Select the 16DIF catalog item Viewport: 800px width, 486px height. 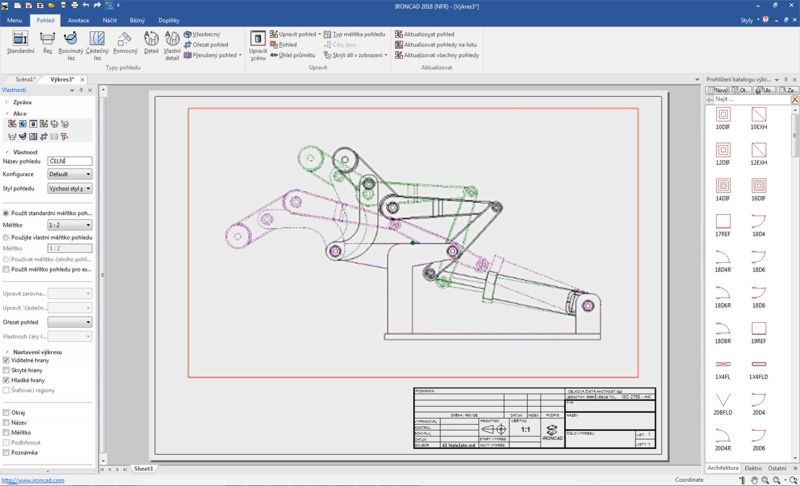point(758,190)
